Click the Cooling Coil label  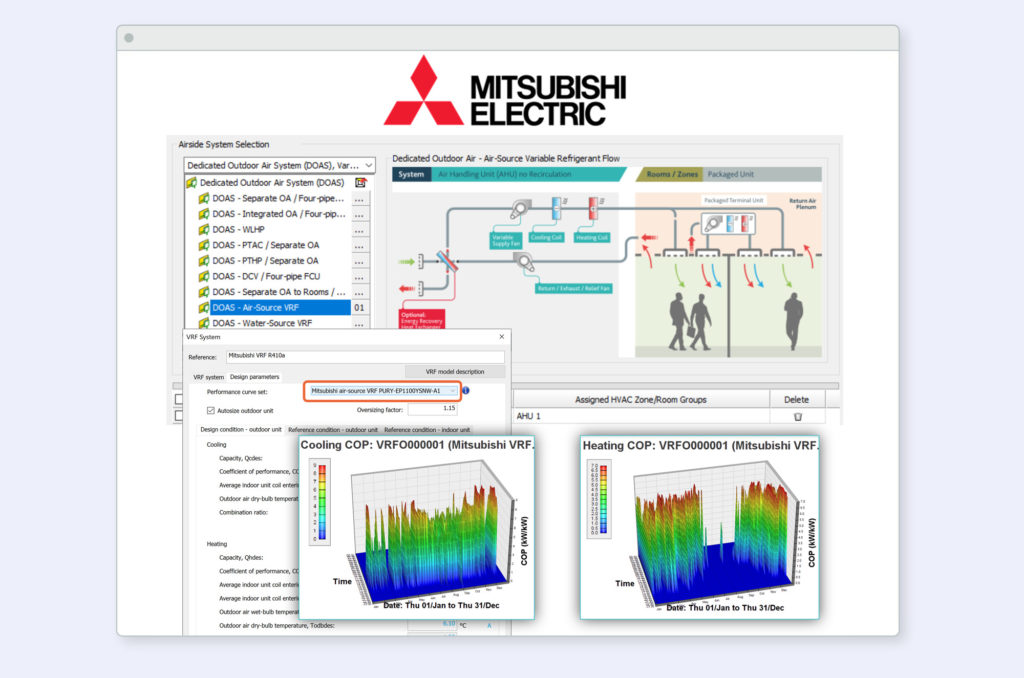(547, 238)
